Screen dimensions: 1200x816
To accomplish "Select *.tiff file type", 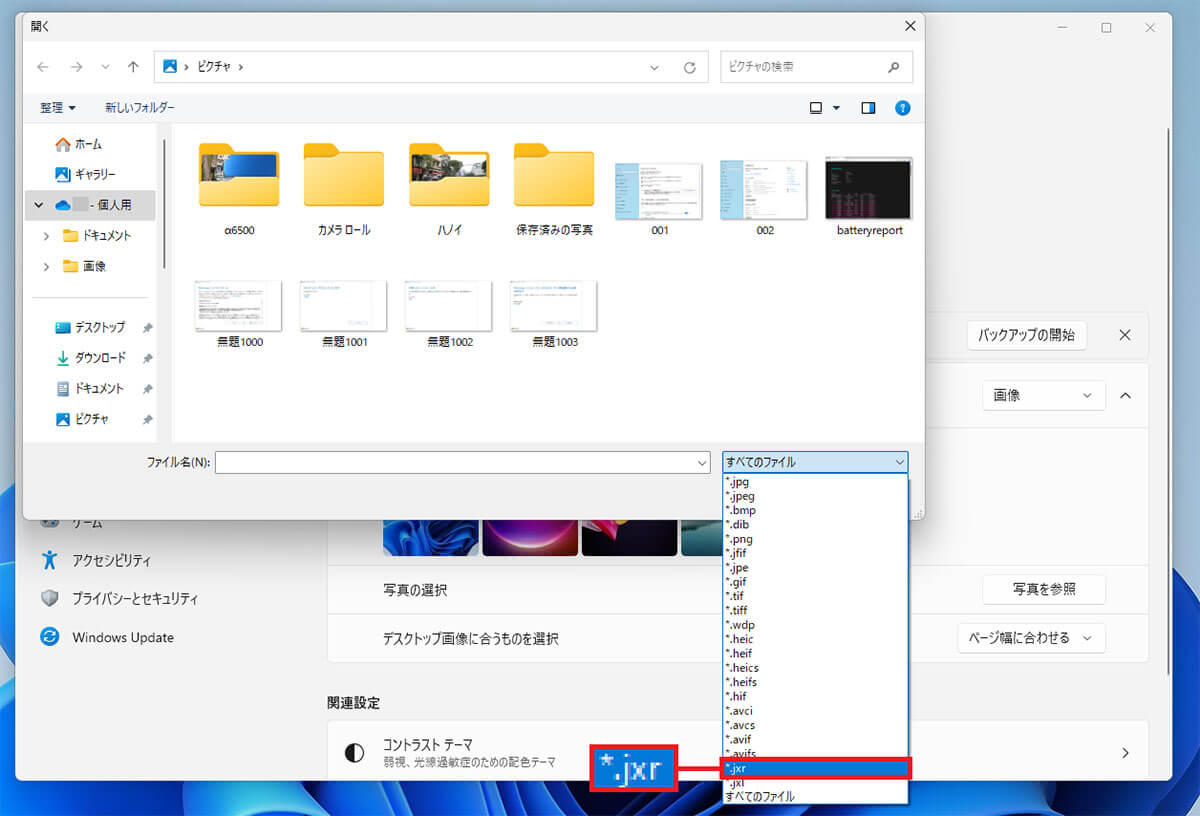I will click(x=814, y=610).
